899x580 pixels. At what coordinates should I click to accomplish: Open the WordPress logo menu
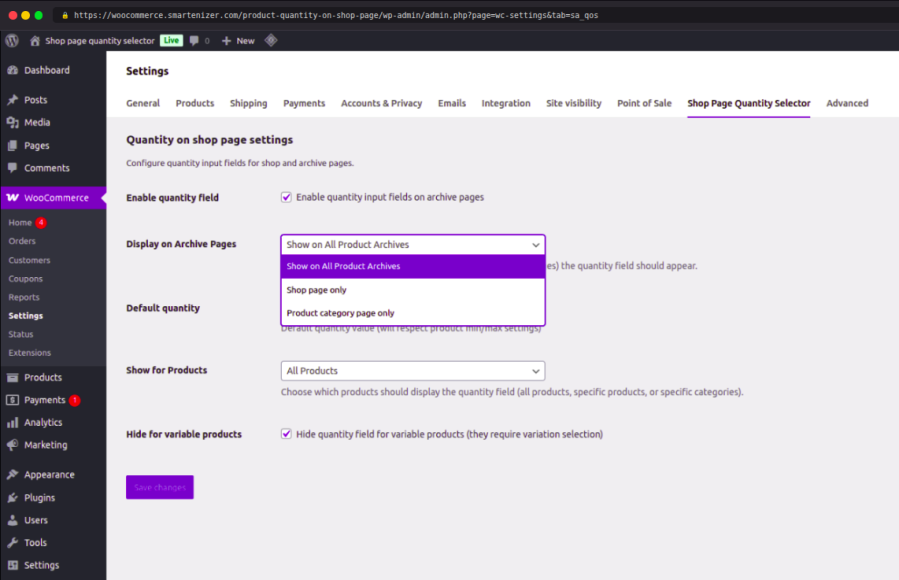(x=12, y=41)
